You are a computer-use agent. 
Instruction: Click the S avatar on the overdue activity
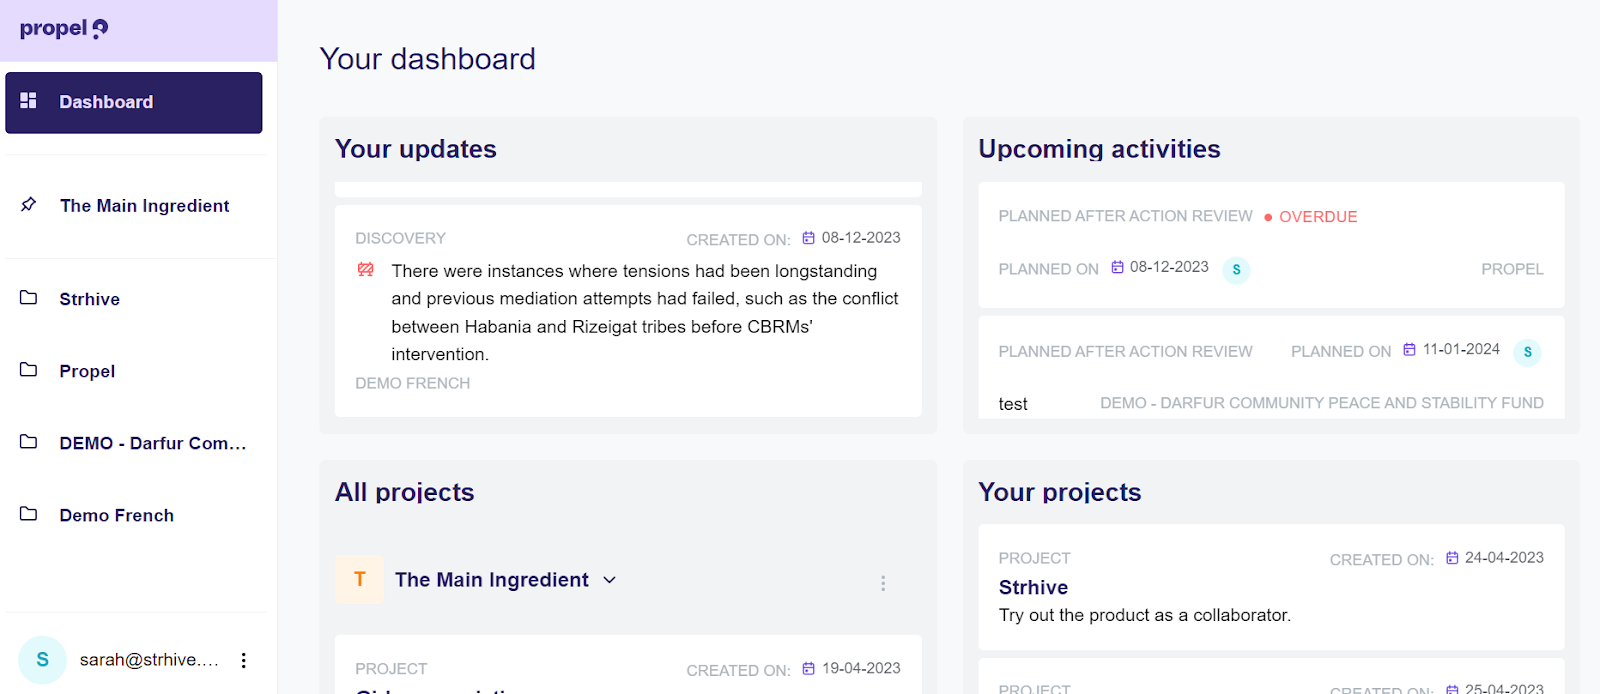[x=1236, y=270]
